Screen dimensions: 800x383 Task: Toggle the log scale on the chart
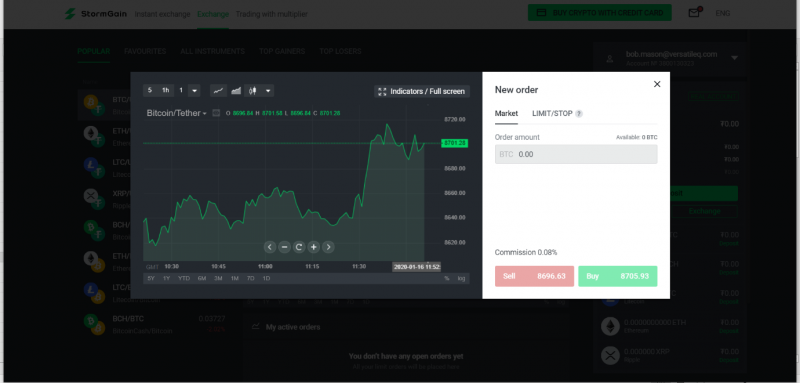461,278
